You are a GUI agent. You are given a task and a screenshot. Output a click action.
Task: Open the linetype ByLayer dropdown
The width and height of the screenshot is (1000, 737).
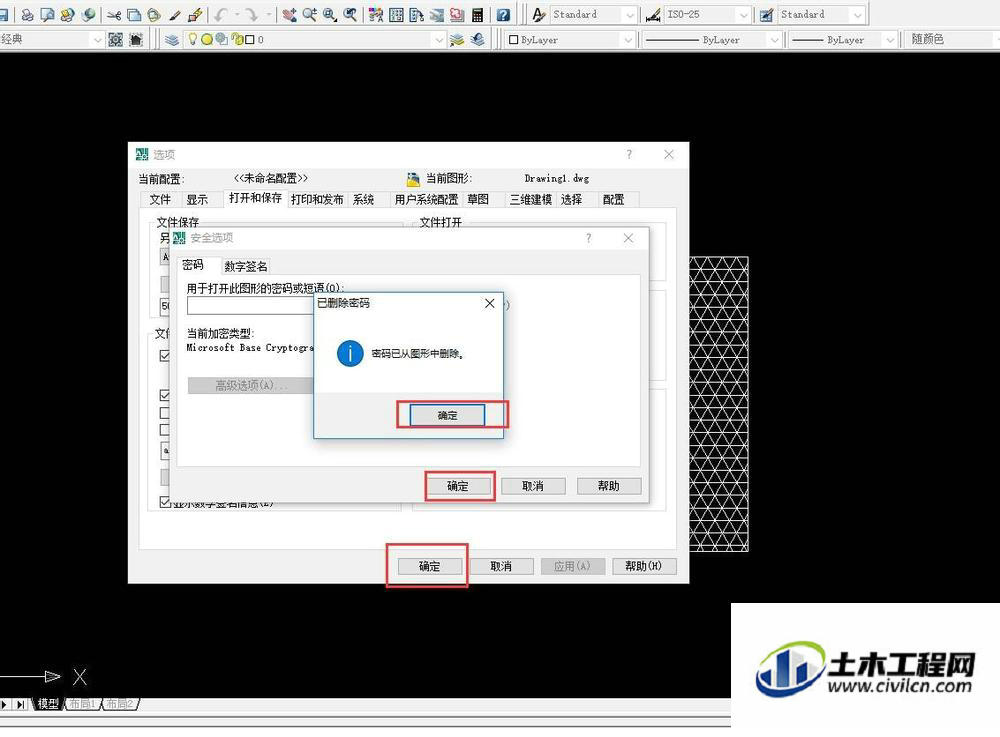tap(774, 40)
